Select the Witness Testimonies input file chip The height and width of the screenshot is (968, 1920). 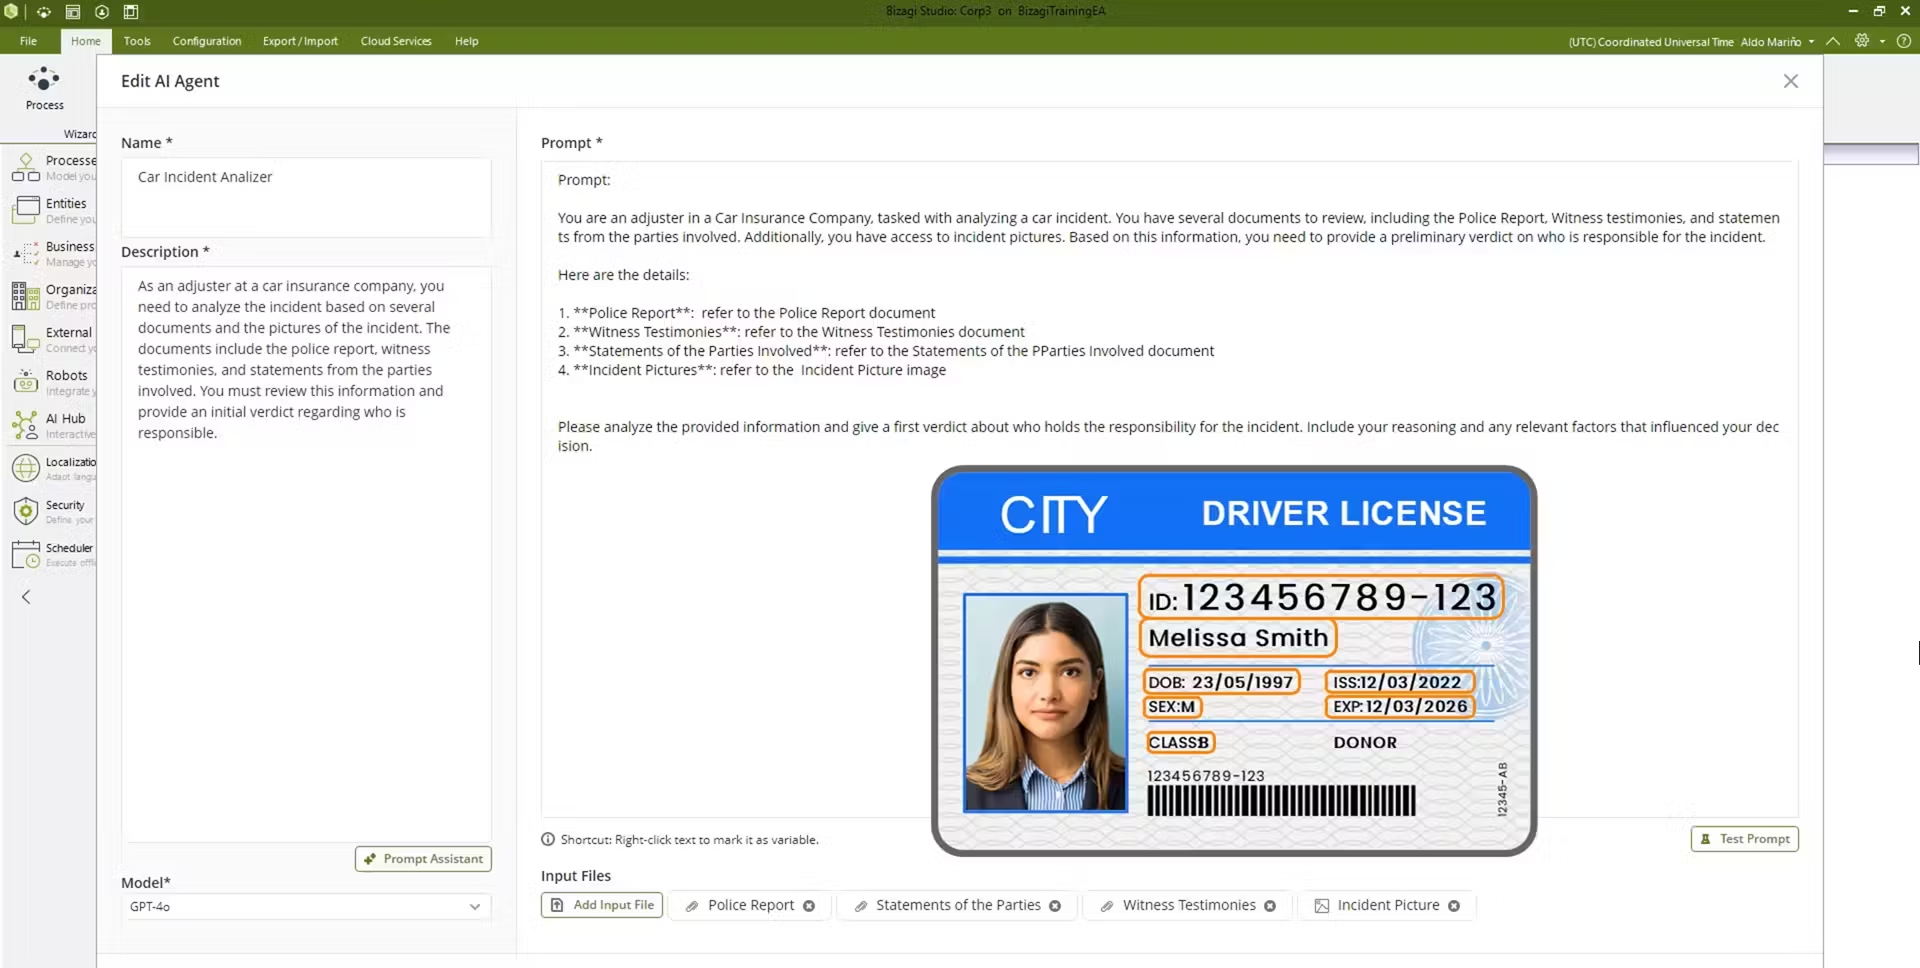(1188, 905)
